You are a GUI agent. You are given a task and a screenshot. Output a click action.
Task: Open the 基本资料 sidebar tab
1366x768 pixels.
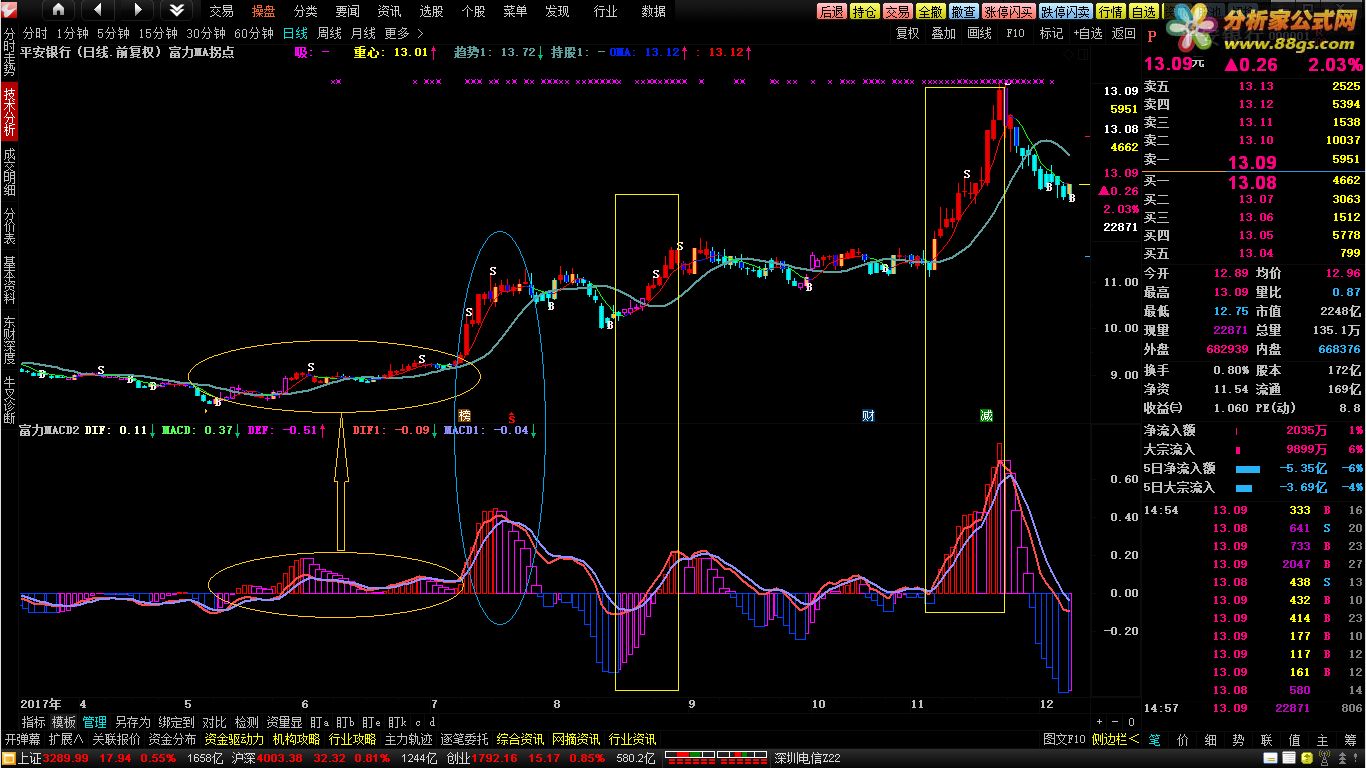click(x=9, y=281)
